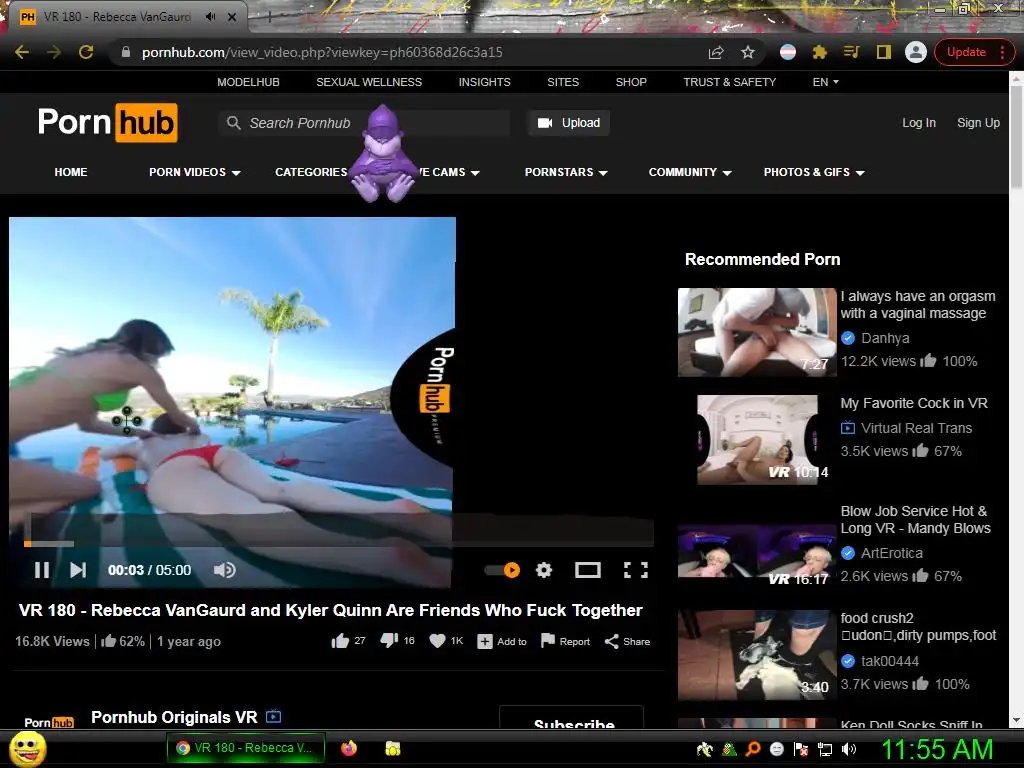Click the Log In link
This screenshot has width=1024, height=768.
pos(919,123)
